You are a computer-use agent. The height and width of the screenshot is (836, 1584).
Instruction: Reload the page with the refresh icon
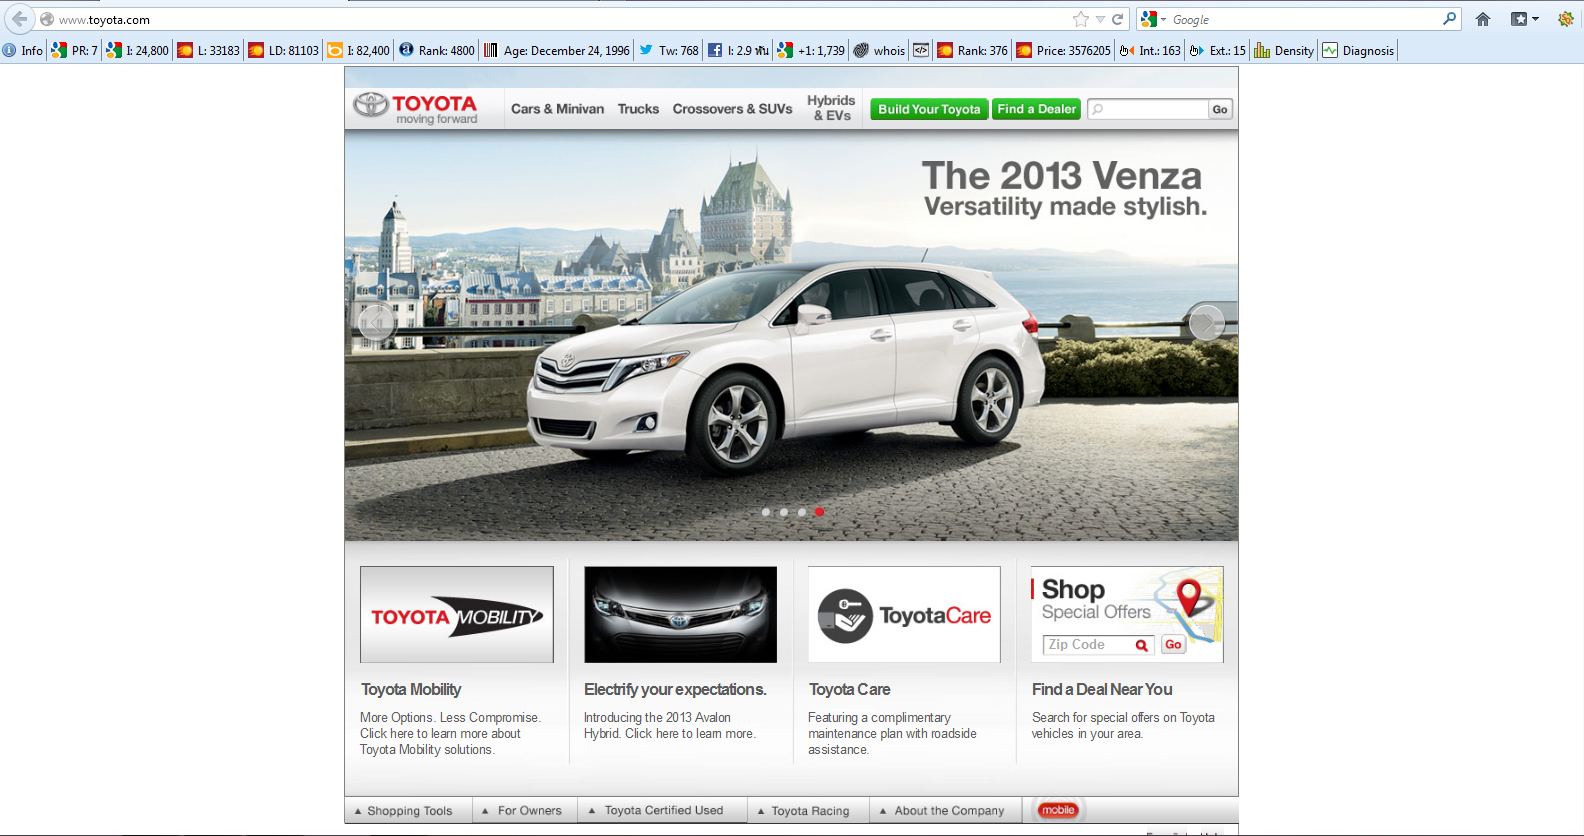(1118, 19)
